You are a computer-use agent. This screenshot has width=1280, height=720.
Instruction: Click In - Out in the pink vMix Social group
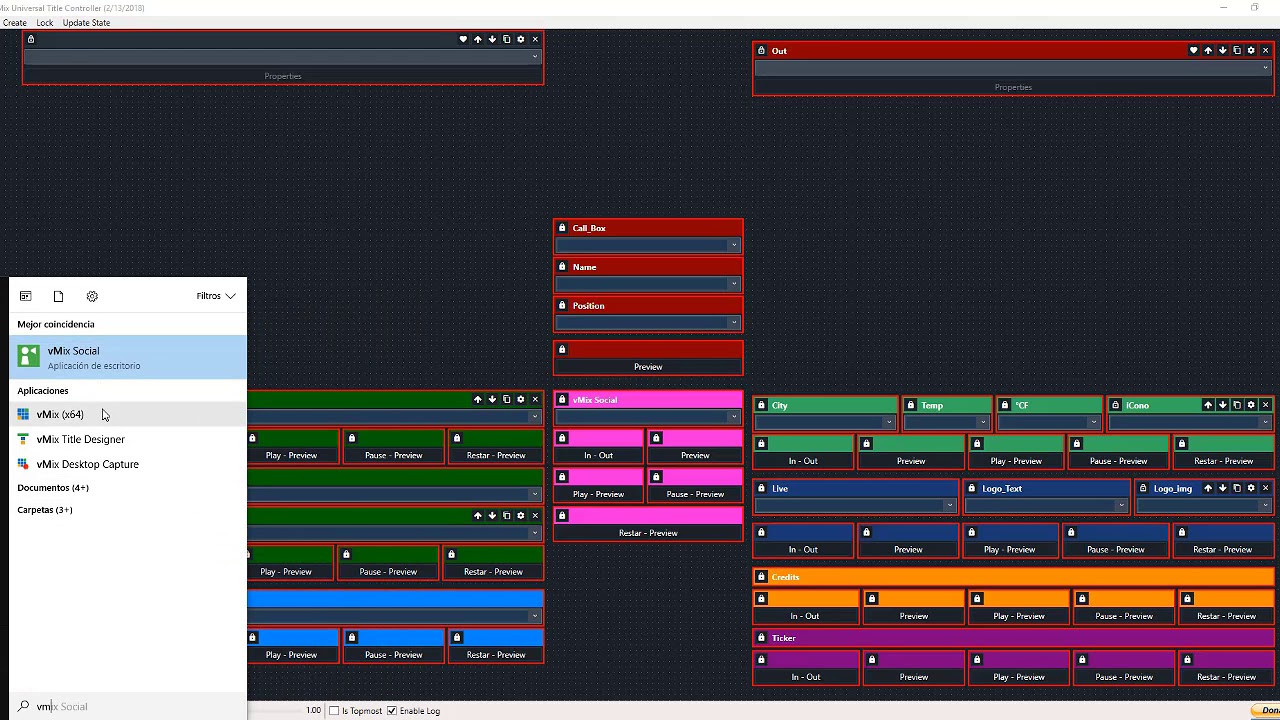point(598,455)
